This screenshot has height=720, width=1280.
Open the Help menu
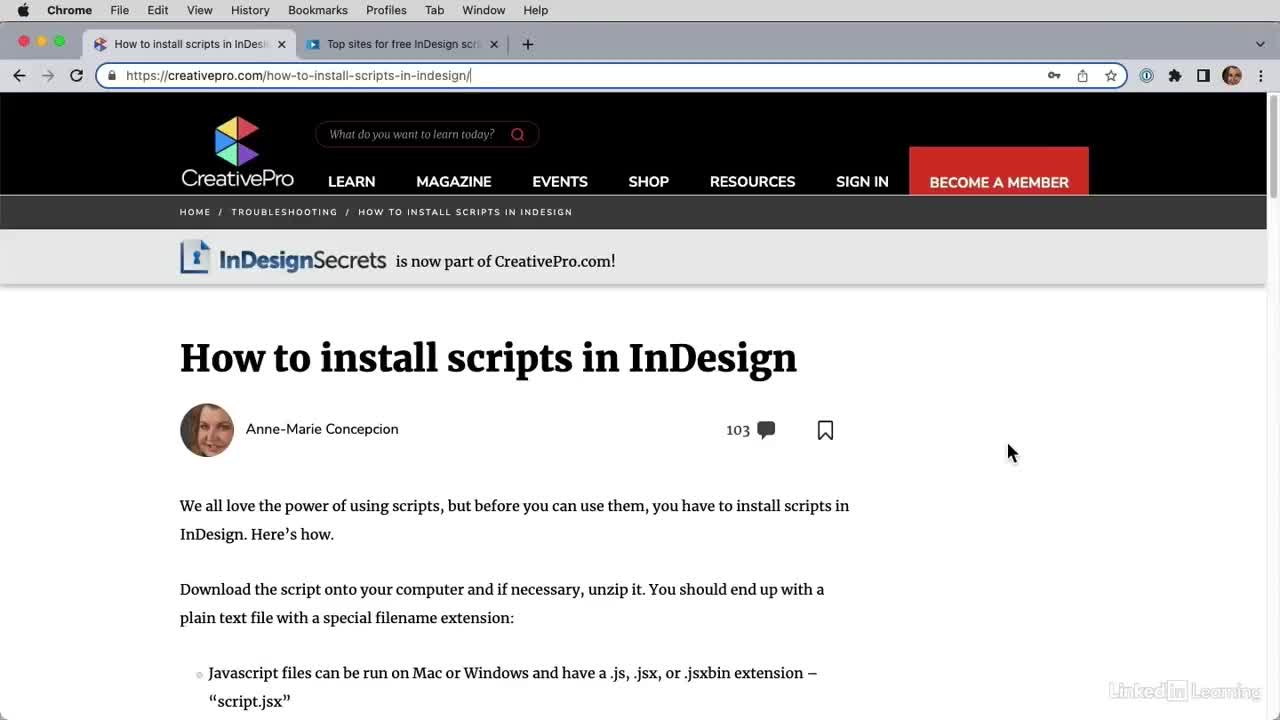[536, 10]
